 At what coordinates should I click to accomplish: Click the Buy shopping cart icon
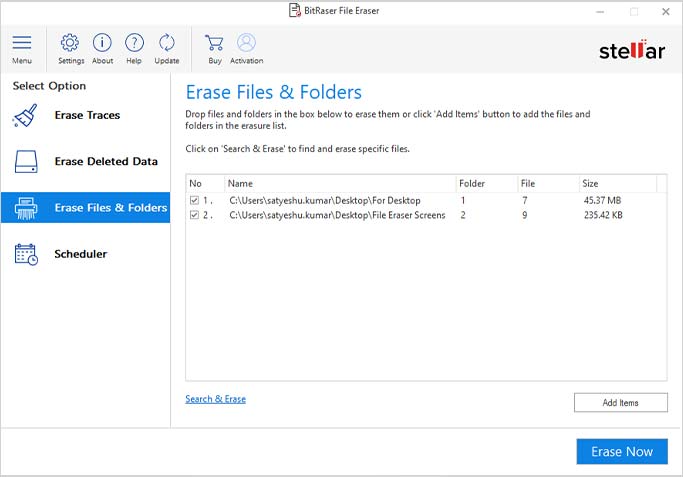(214, 43)
